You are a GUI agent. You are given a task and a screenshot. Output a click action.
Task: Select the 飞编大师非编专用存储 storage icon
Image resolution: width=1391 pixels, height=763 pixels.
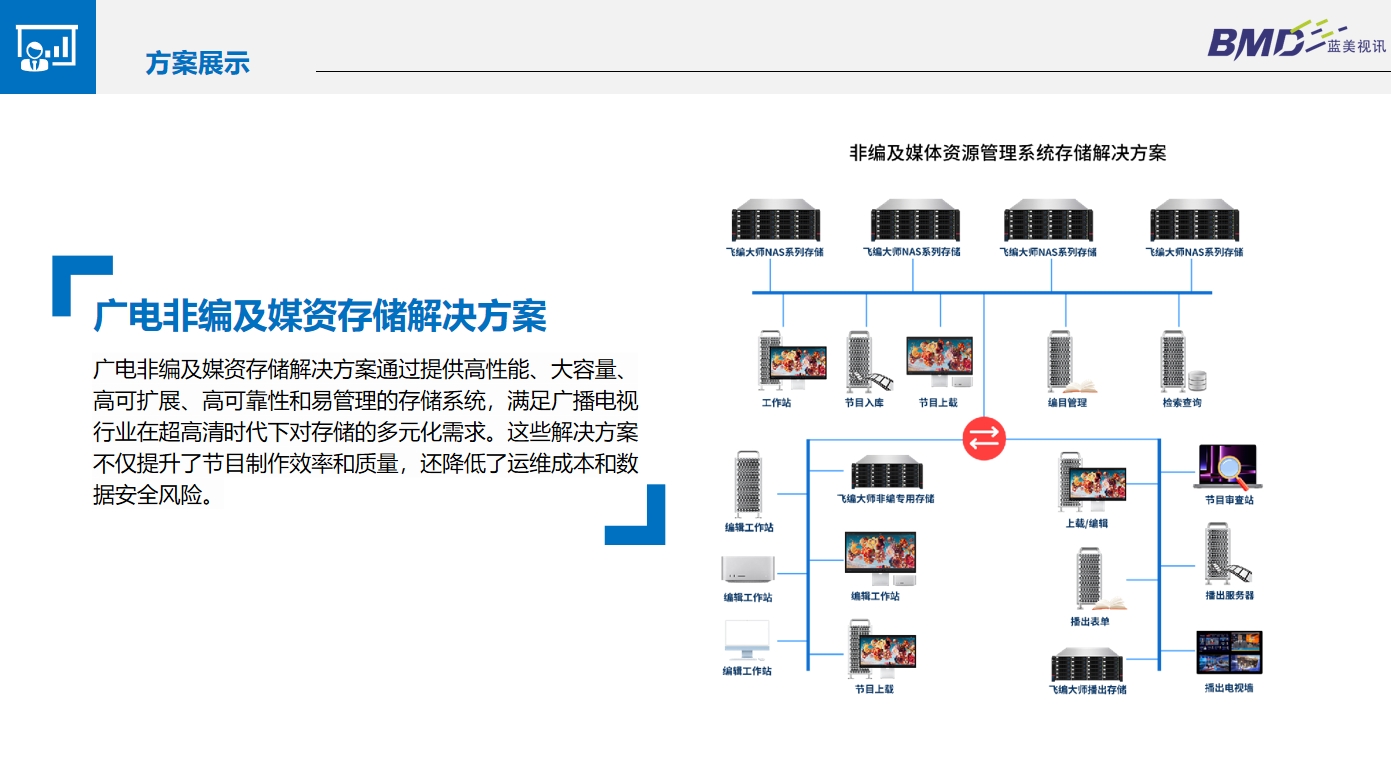[888, 473]
